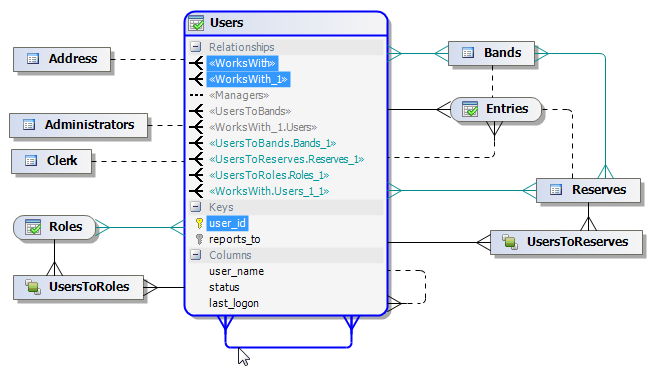Collapse the Relationships section
Image resolution: width=651 pixels, height=374 pixels.
(x=196, y=47)
